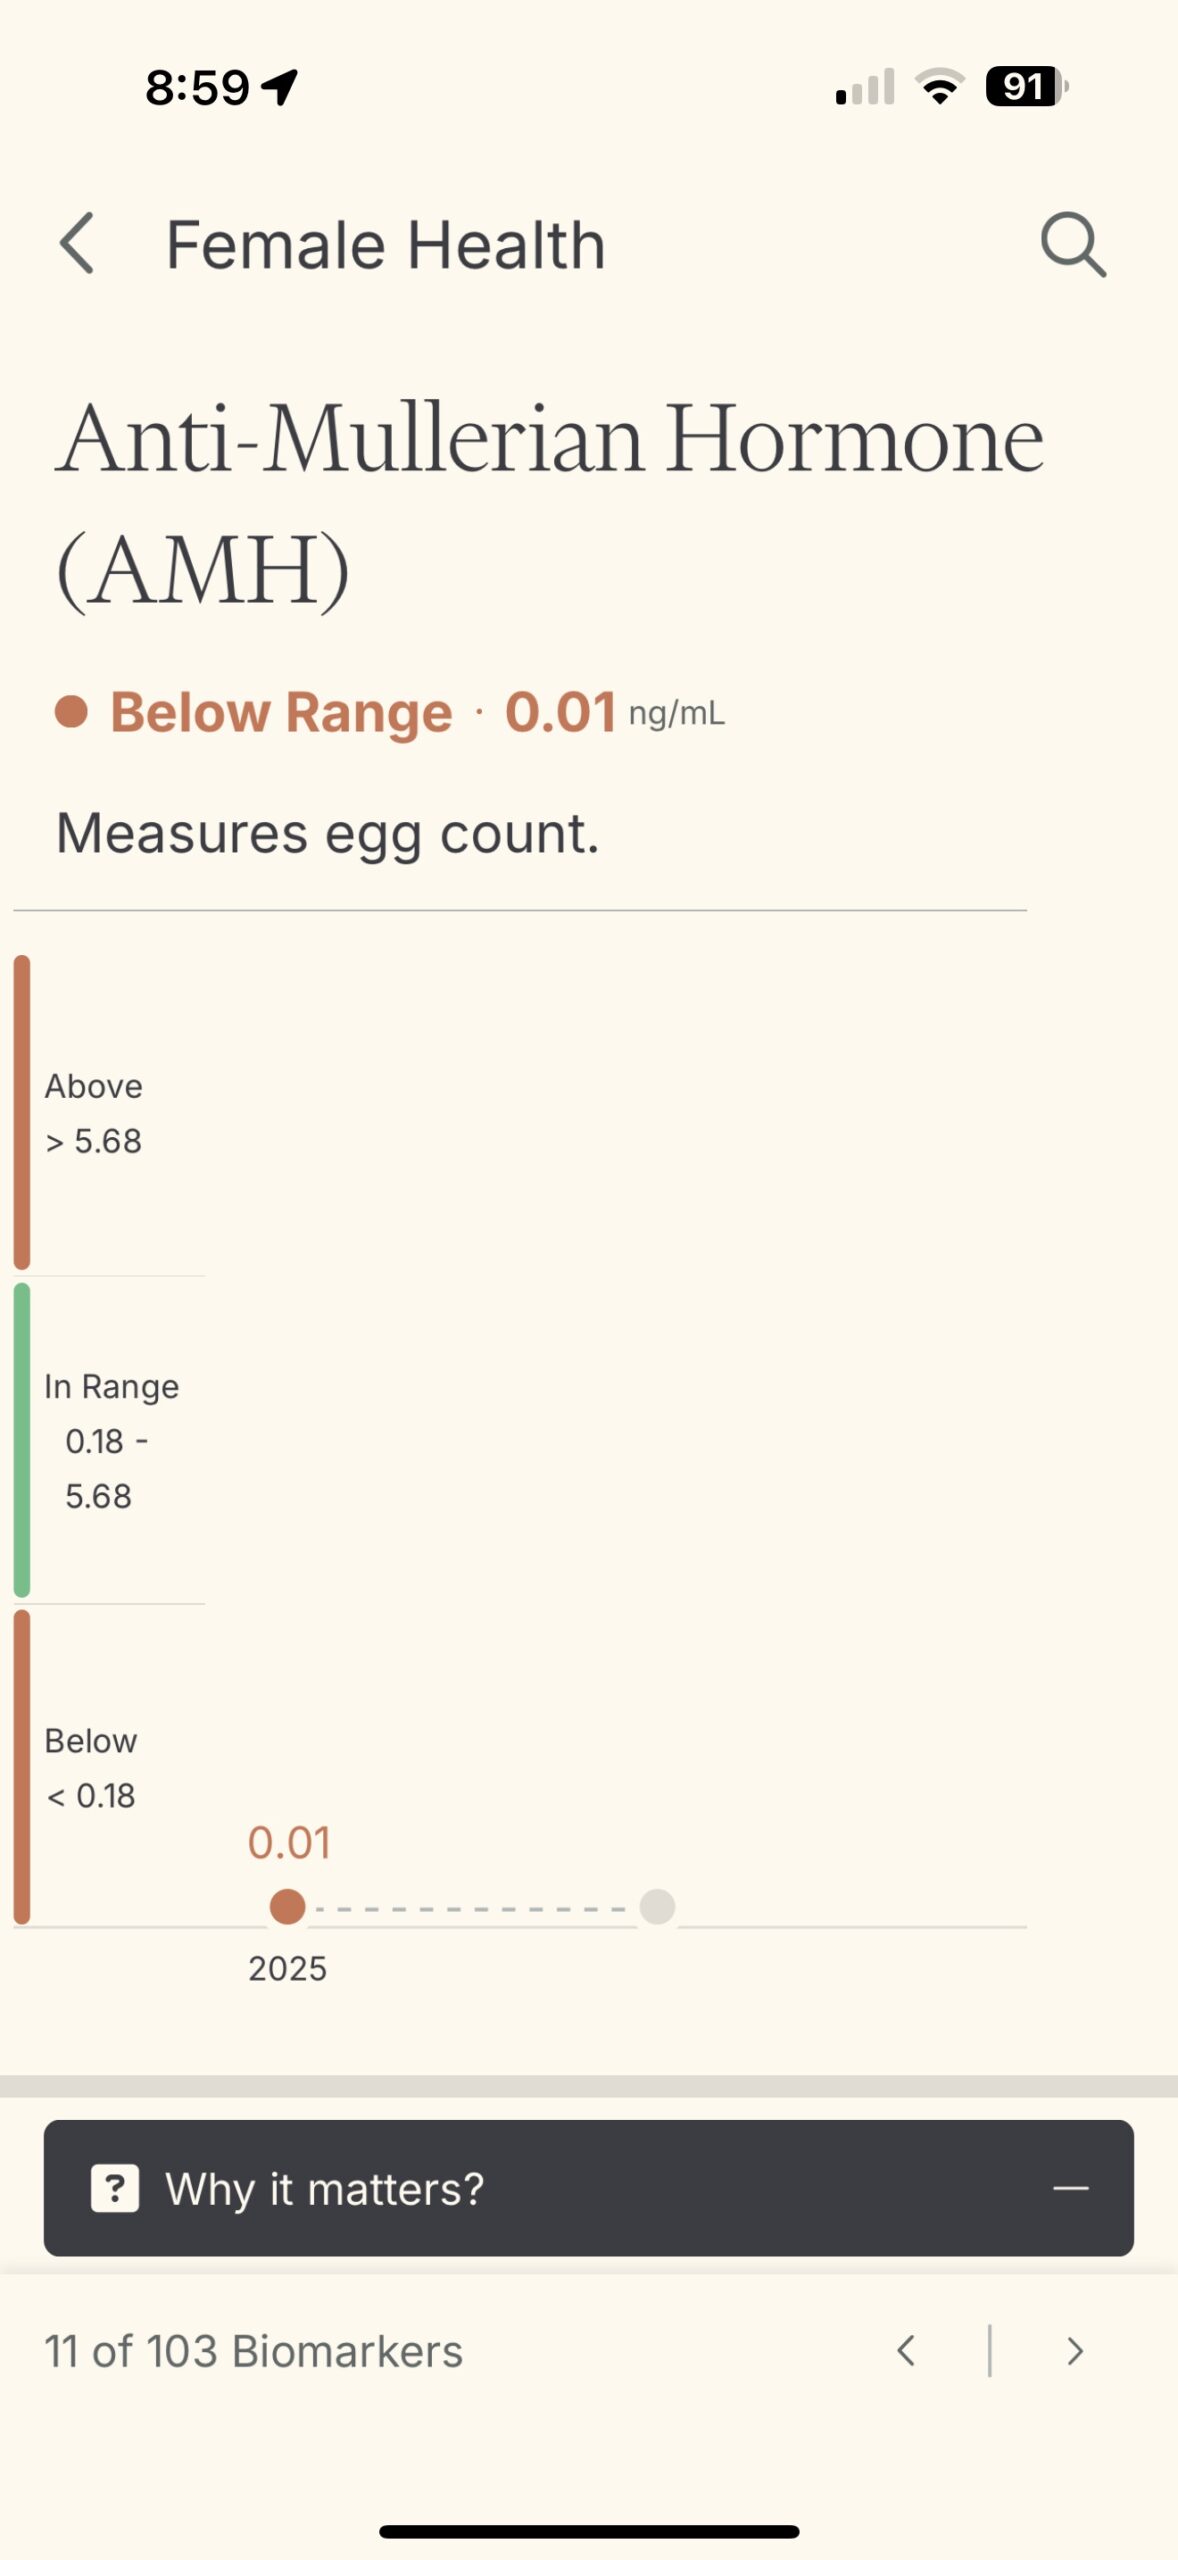
Task: Tap the cellular signal bars
Action: tap(865, 87)
